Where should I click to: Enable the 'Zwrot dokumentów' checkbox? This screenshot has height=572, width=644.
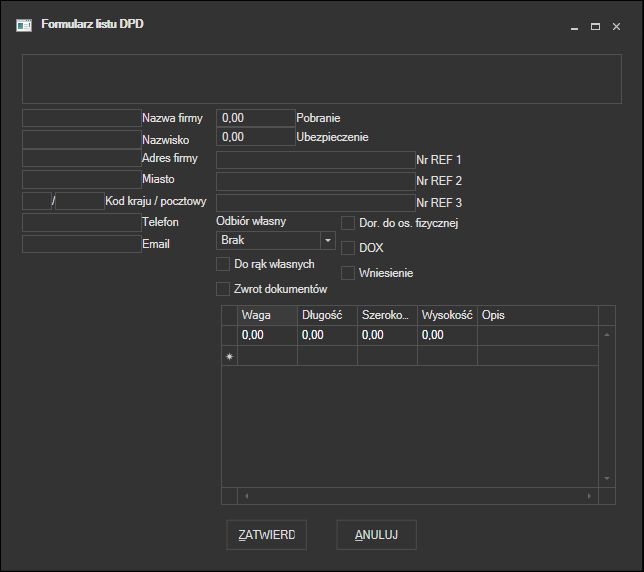(223, 289)
